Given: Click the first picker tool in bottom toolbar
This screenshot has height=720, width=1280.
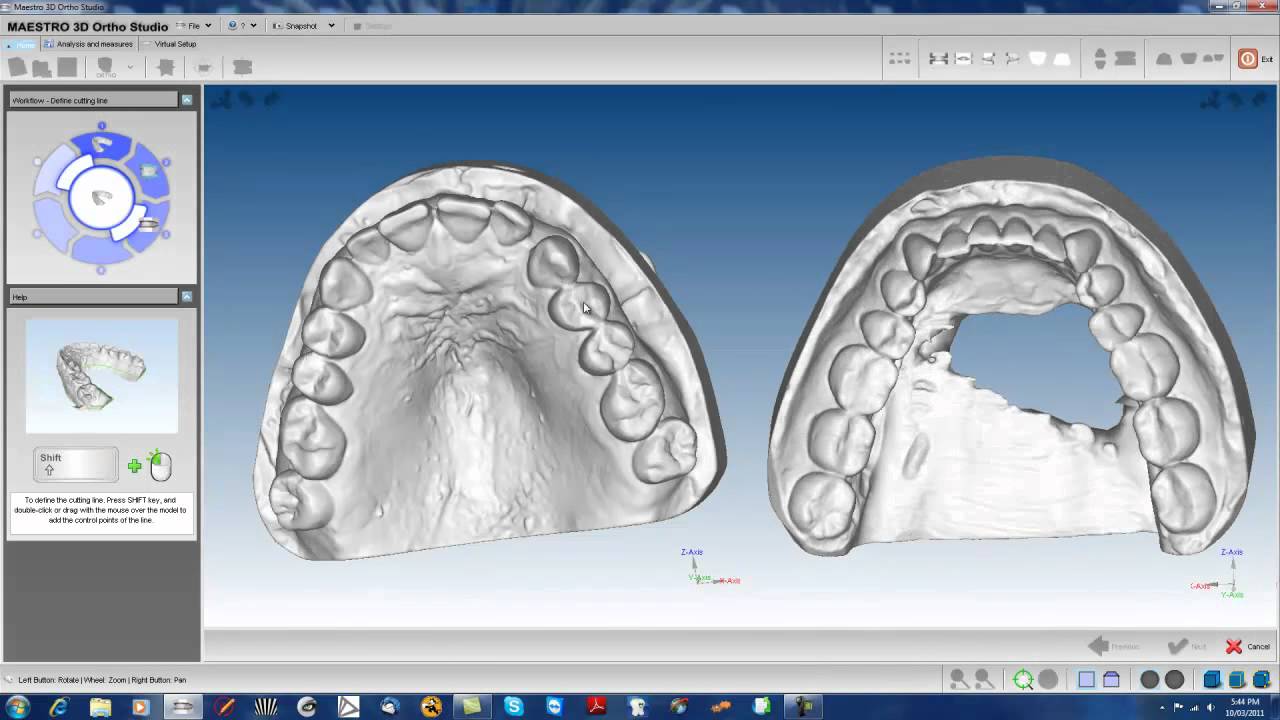Looking at the screenshot, I should [x=958, y=680].
